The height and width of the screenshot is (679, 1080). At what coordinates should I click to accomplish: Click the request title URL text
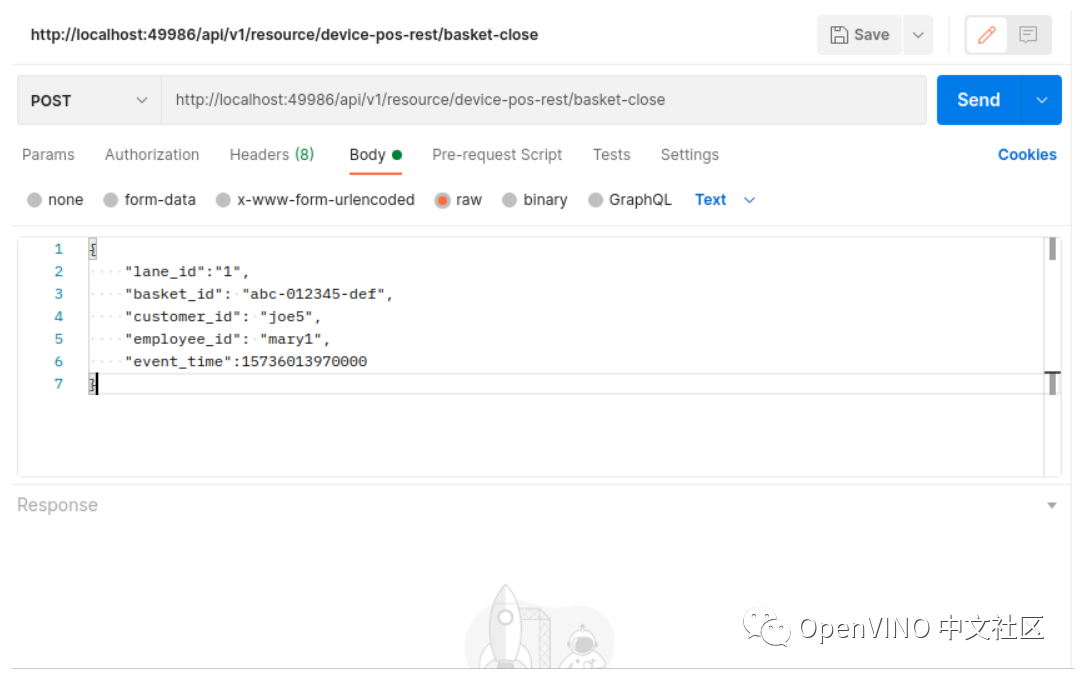coord(284,35)
